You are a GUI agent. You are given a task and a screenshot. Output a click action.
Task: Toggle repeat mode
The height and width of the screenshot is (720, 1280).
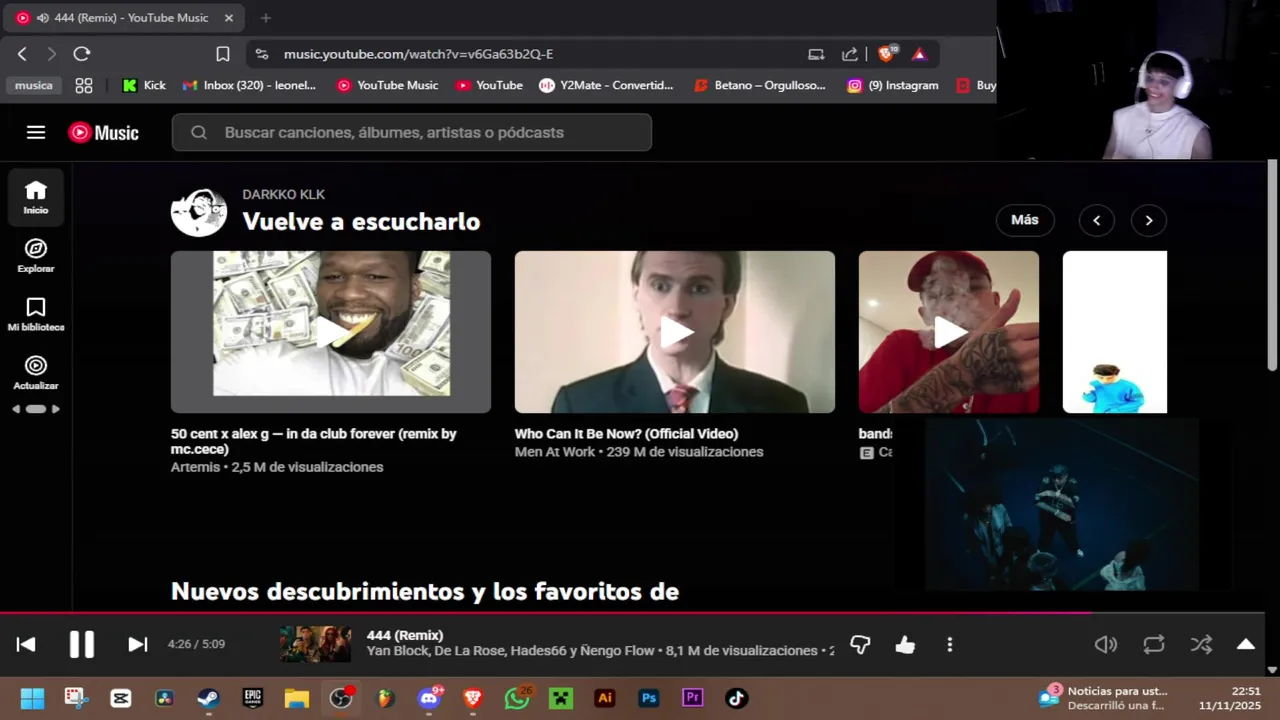coord(1154,645)
